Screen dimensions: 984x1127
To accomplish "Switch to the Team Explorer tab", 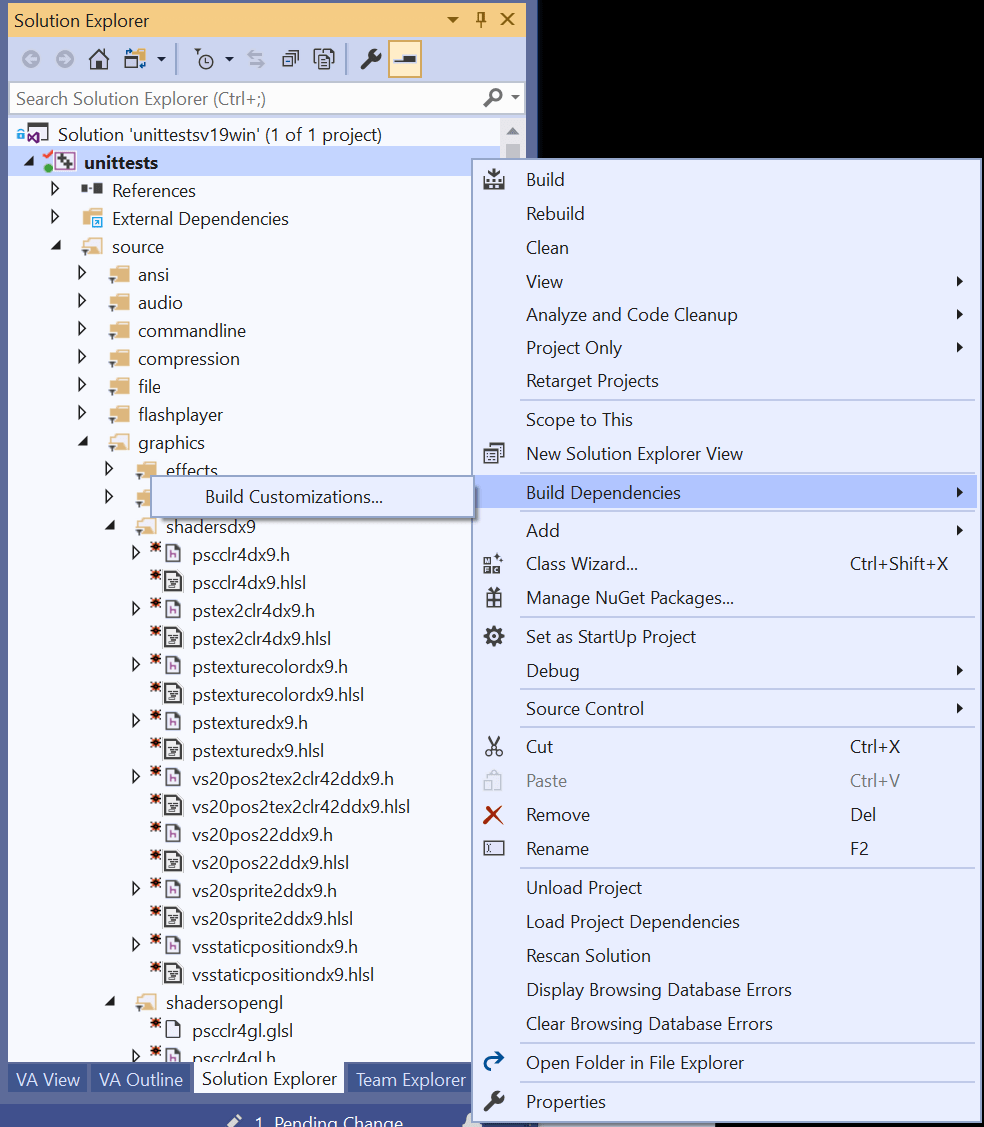I will tap(410, 1079).
